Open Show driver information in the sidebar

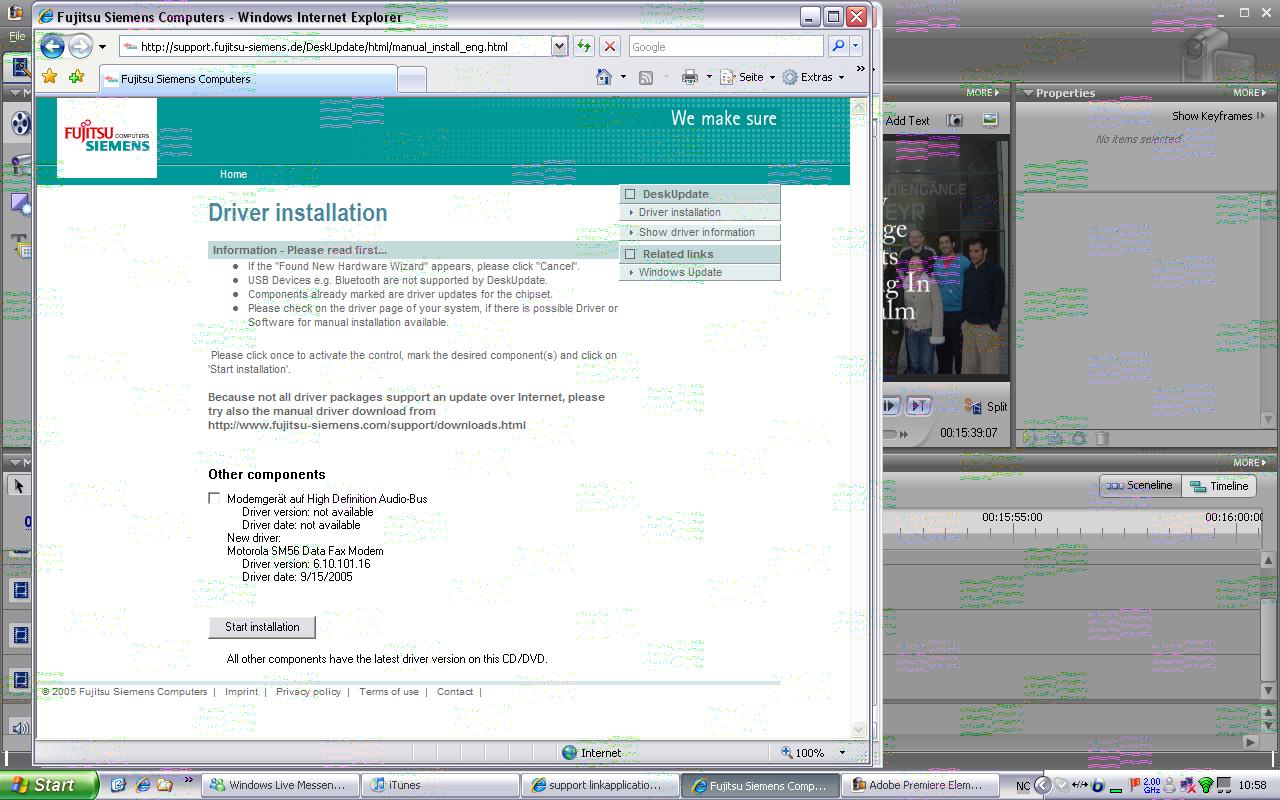(696, 232)
